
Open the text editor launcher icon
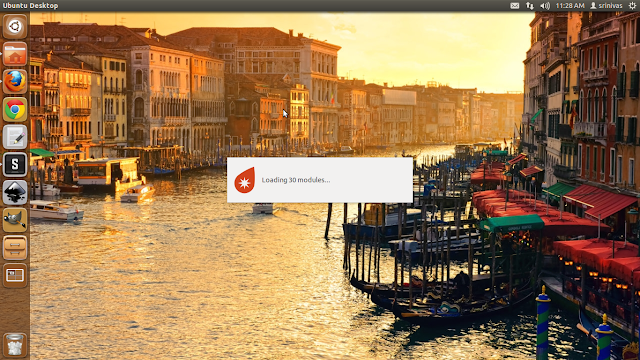[15, 137]
